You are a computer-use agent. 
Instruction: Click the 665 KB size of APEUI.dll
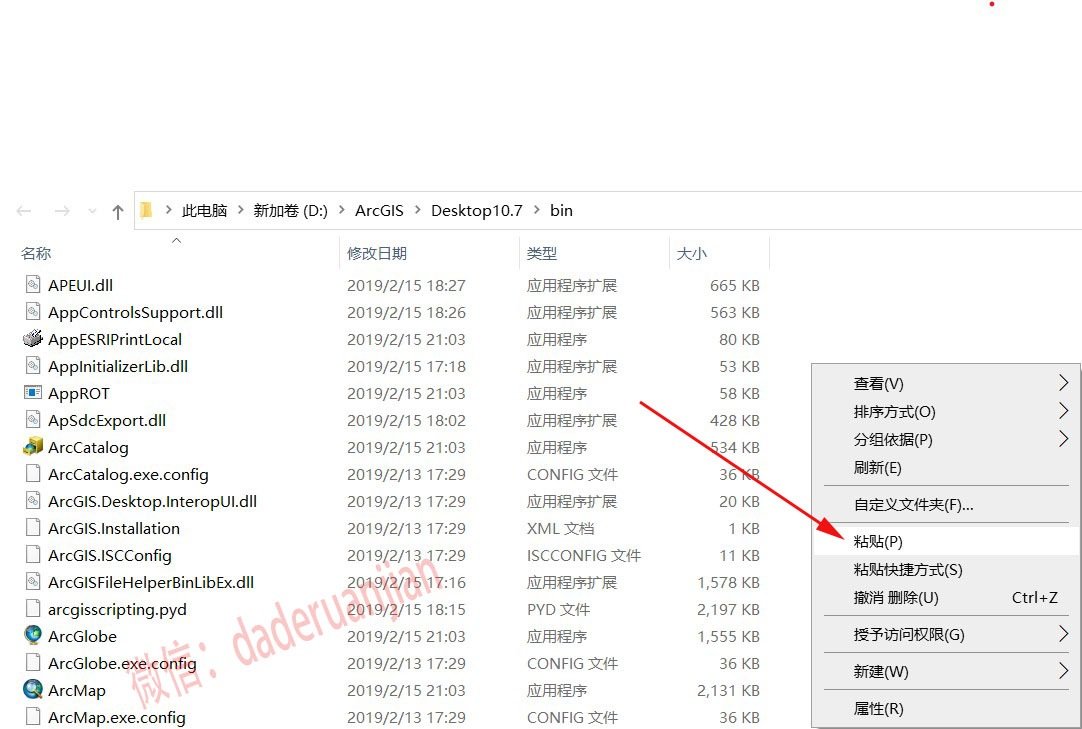click(x=735, y=286)
